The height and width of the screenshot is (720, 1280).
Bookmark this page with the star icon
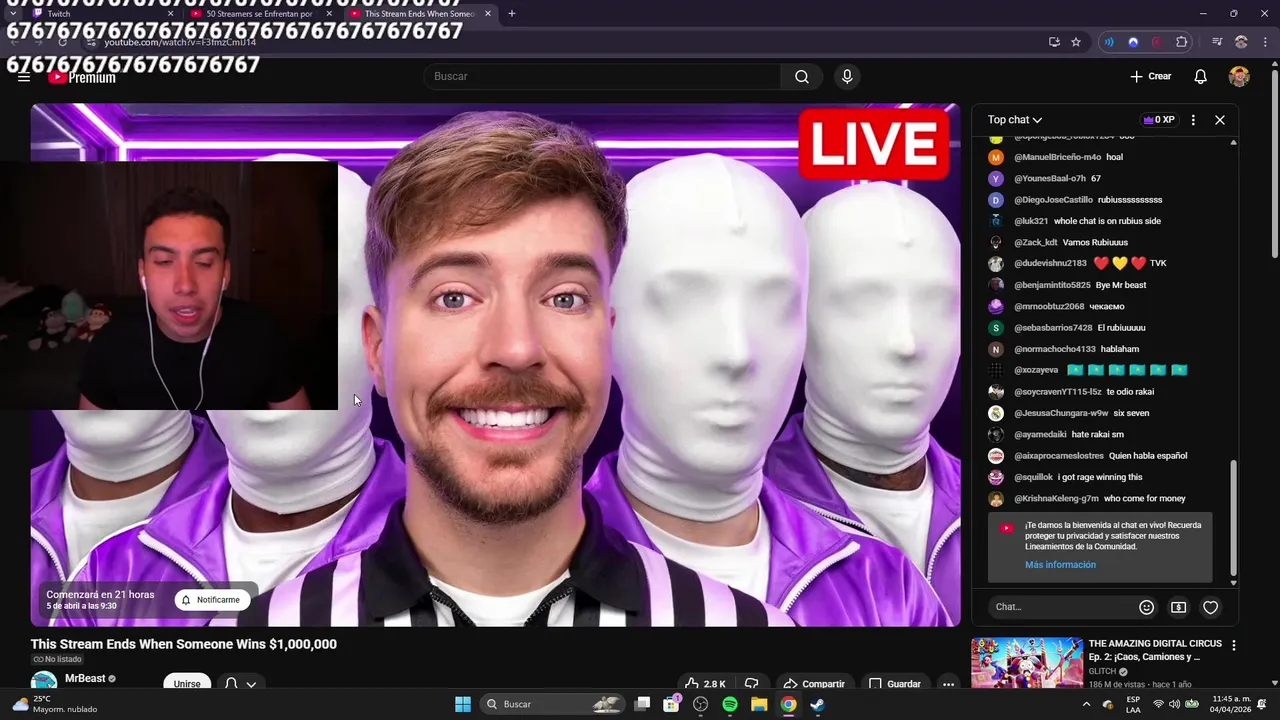[x=1076, y=42]
